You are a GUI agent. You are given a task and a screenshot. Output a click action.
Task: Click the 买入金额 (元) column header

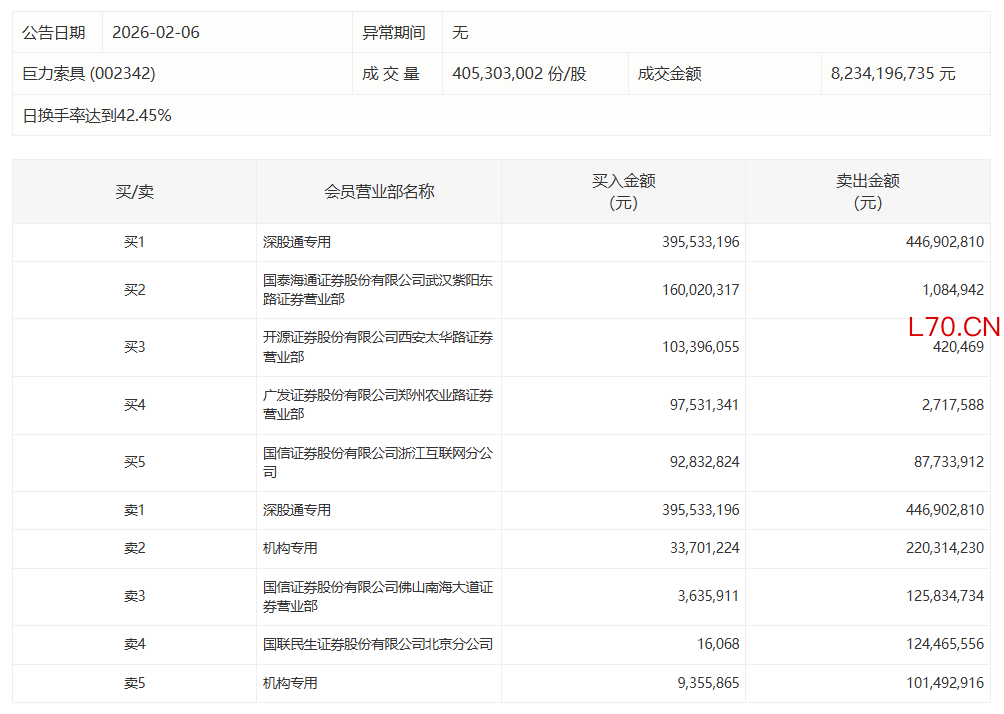pyautogui.click(x=623, y=191)
